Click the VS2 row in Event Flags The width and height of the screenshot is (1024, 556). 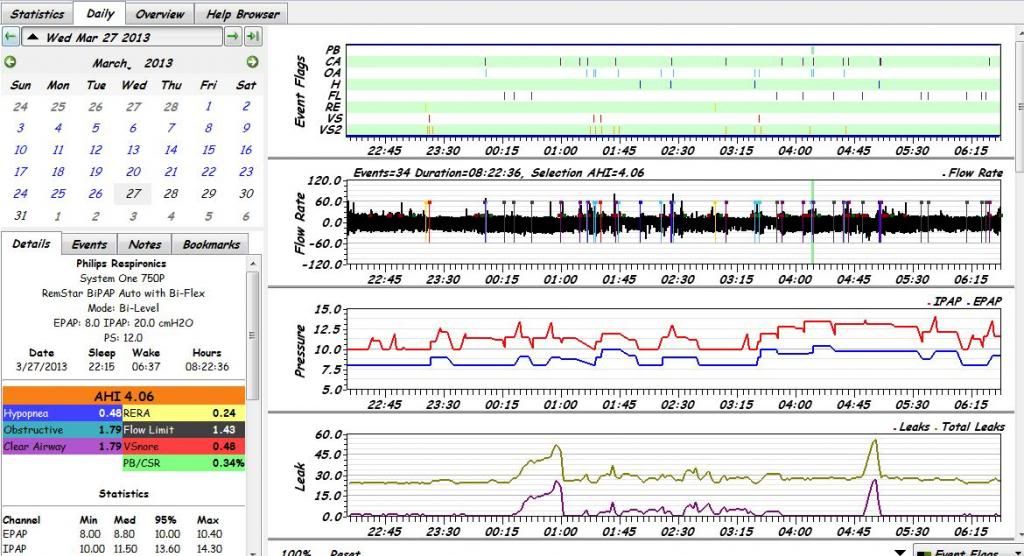point(673,130)
